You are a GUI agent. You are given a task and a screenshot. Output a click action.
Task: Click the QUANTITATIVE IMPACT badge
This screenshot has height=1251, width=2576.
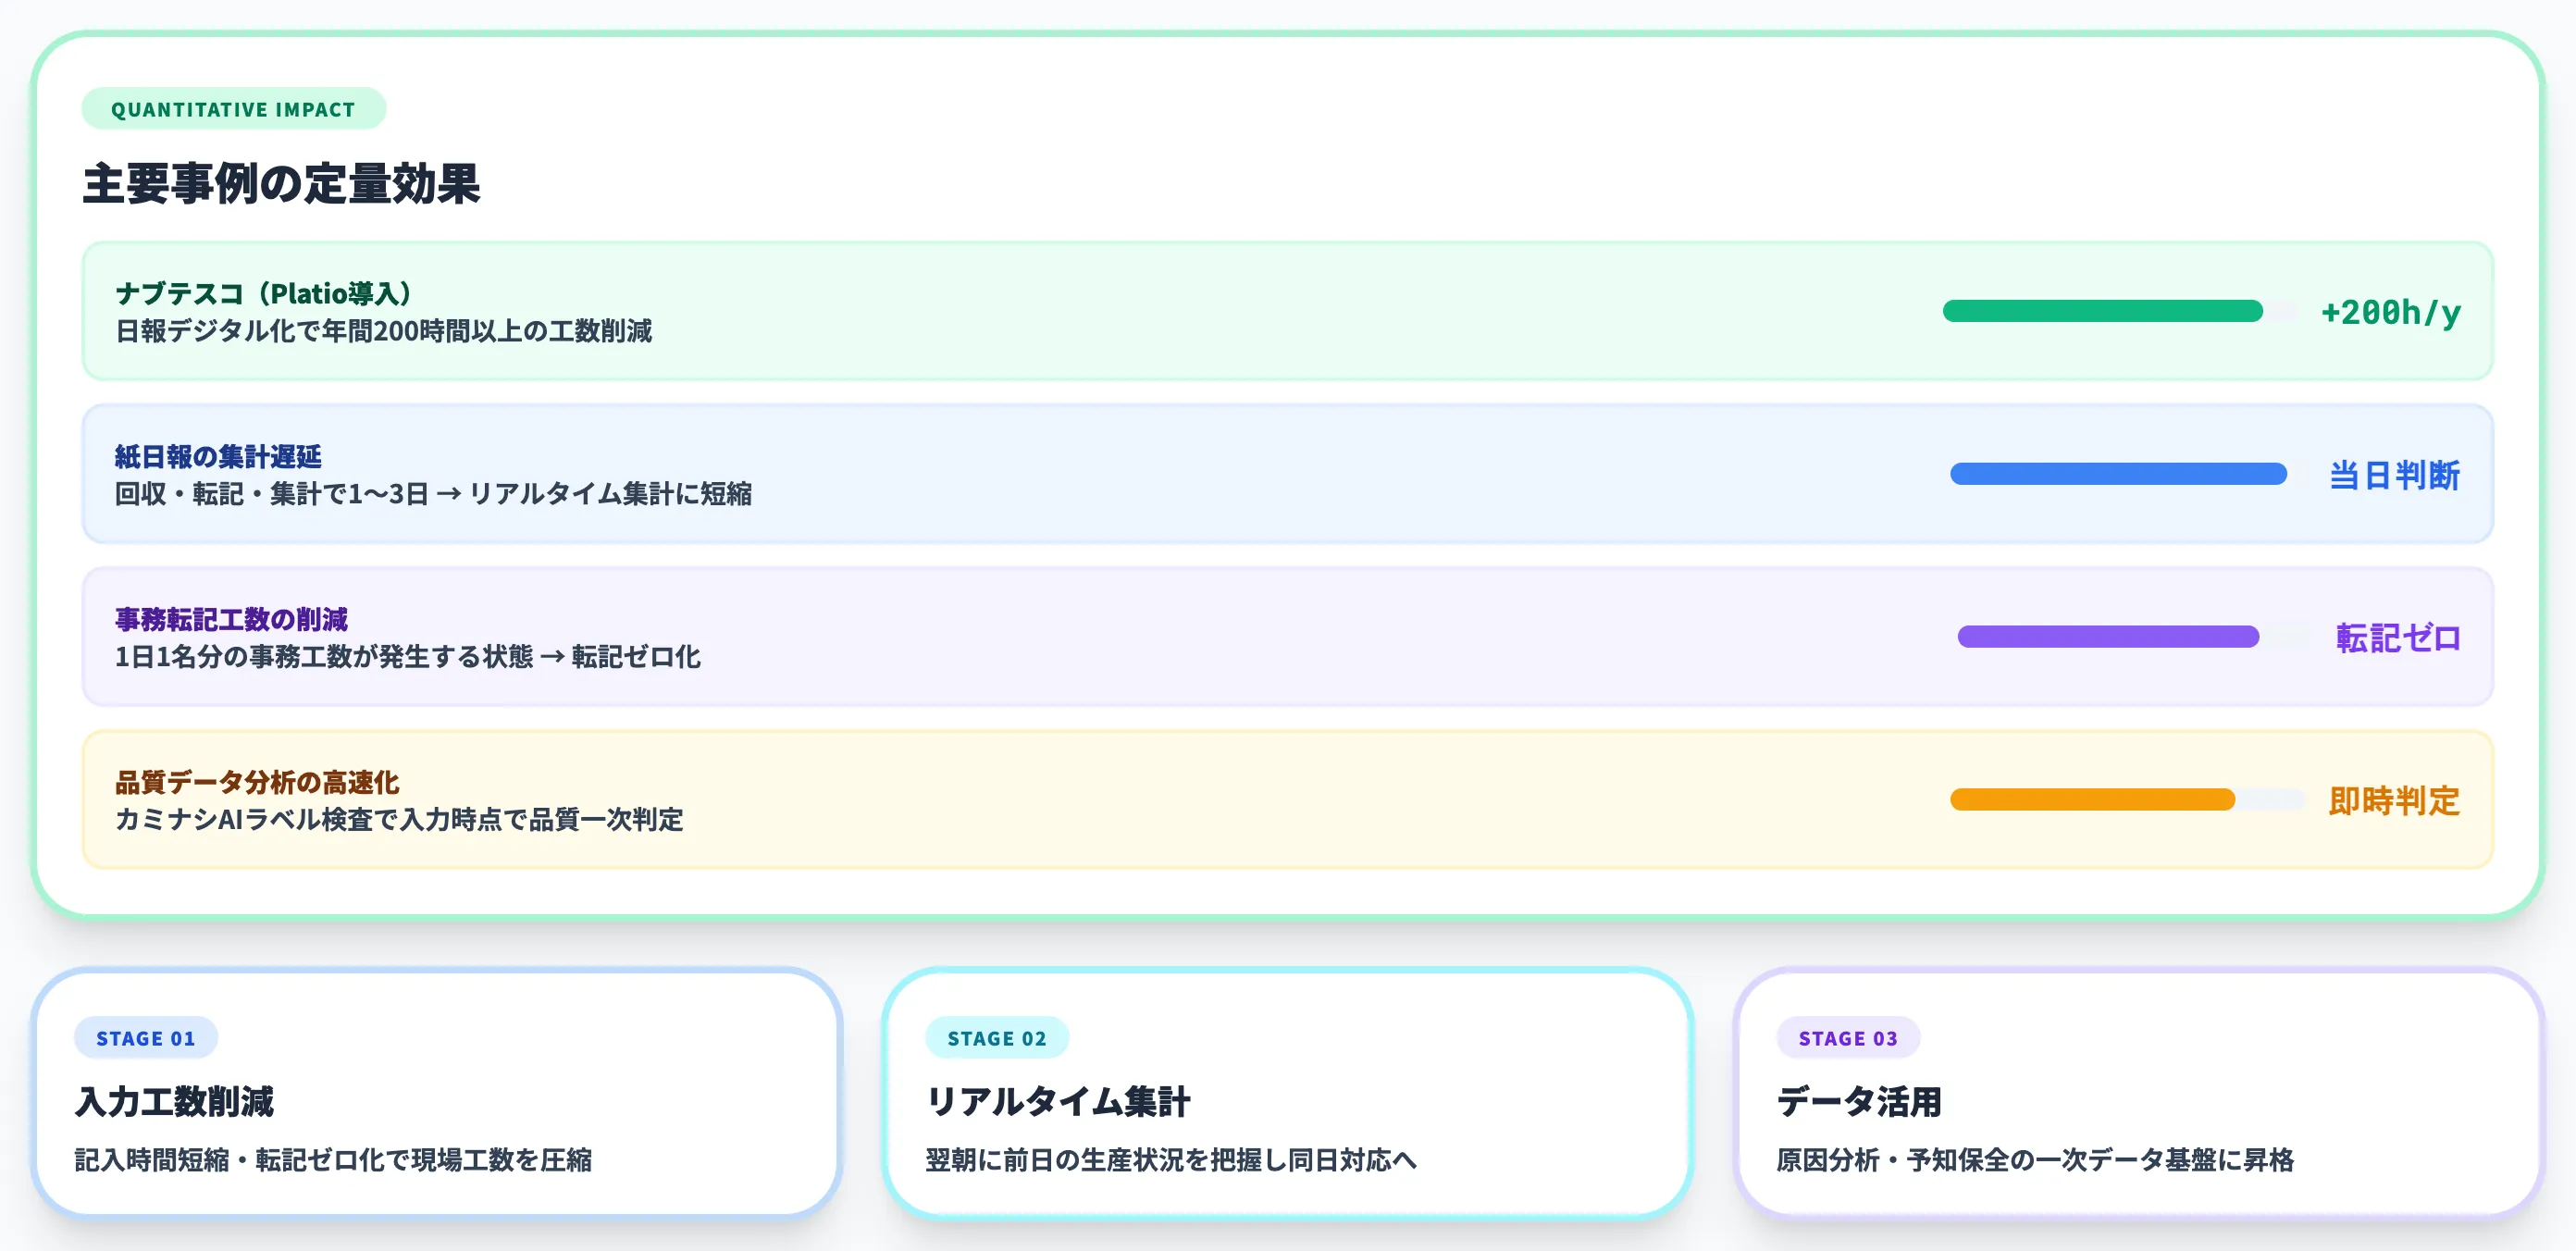[233, 109]
